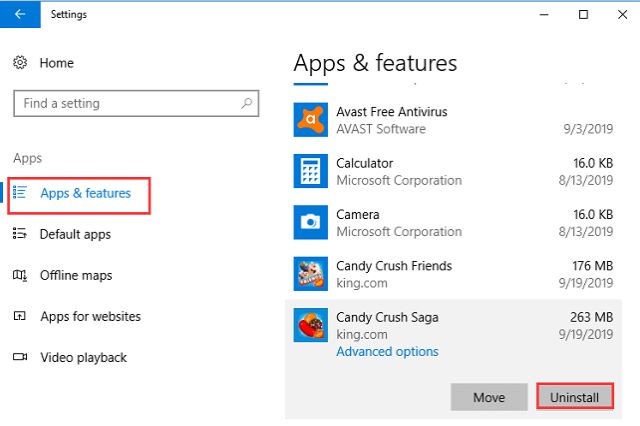
Task: Open the Apps for websites section
Action: pyautogui.click(x=90, y=316)
